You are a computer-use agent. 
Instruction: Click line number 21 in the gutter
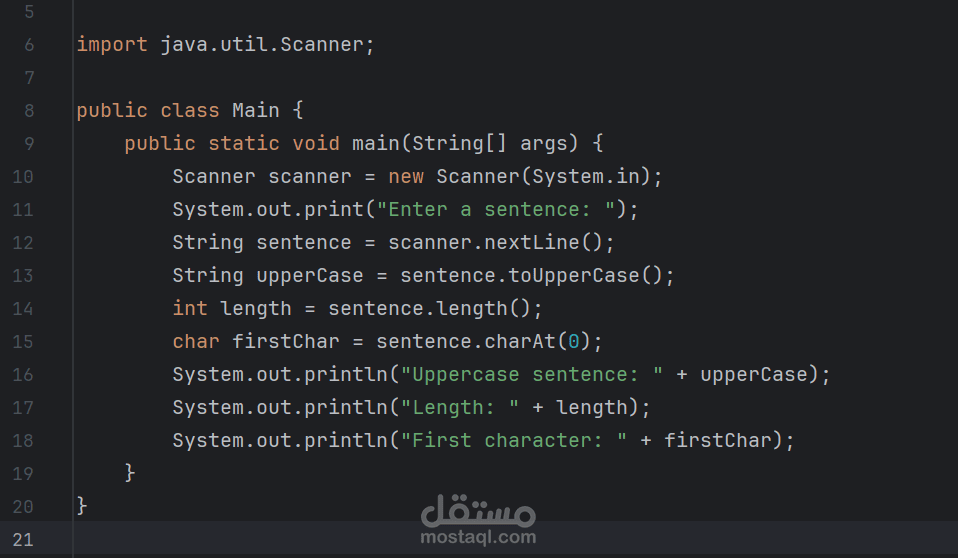(22, 540)
